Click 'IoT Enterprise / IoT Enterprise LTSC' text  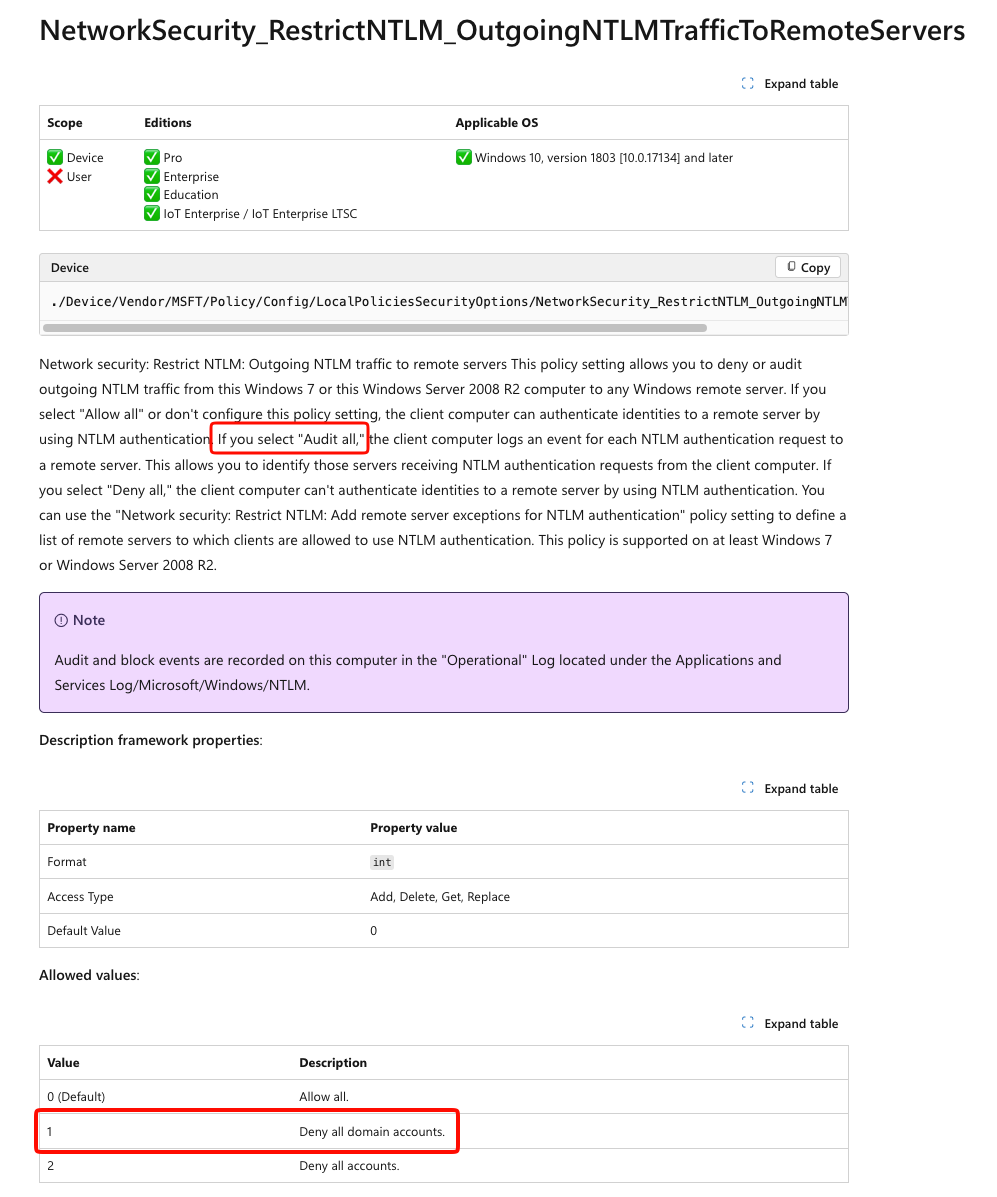[x=260, y=214]
